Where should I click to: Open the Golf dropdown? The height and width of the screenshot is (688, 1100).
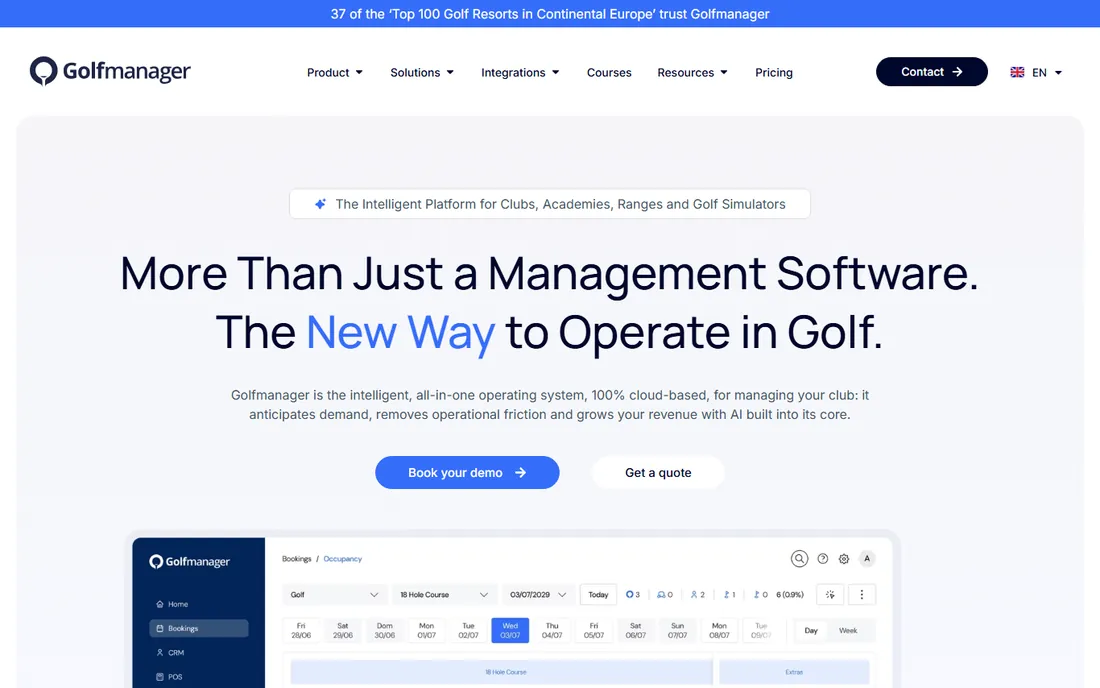[334, 595]
